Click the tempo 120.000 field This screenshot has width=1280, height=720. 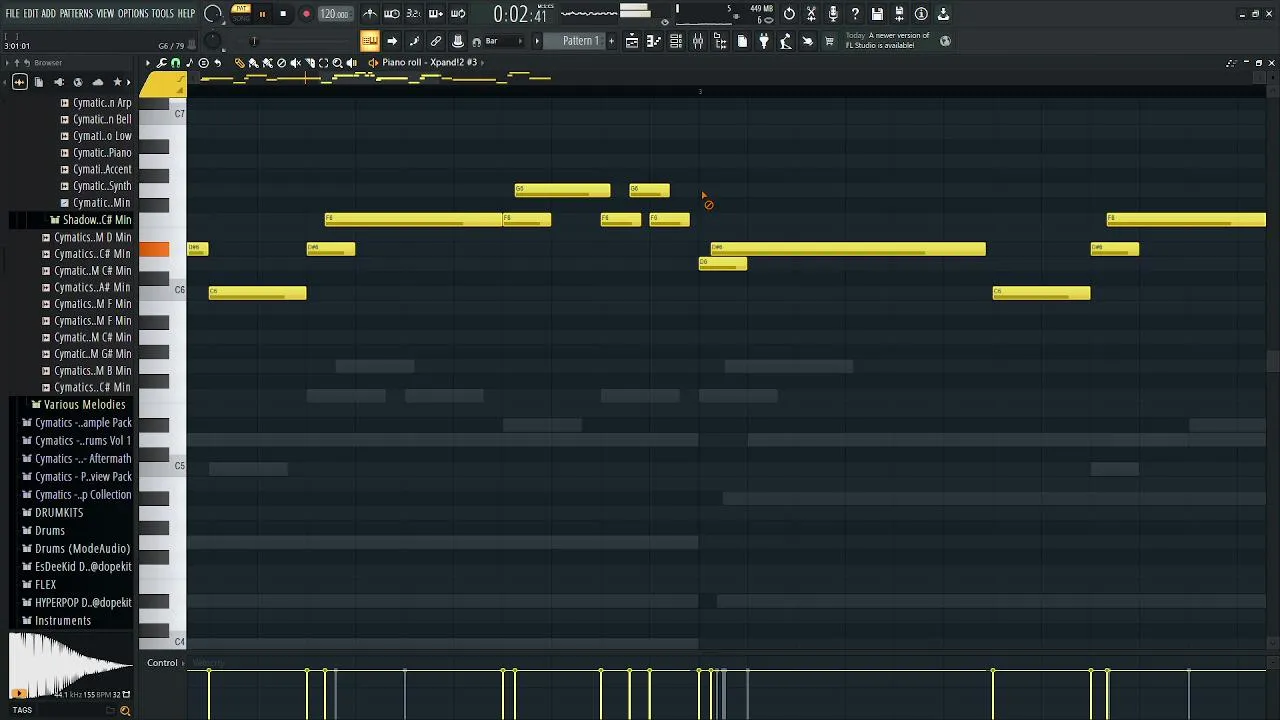point(334,14)
